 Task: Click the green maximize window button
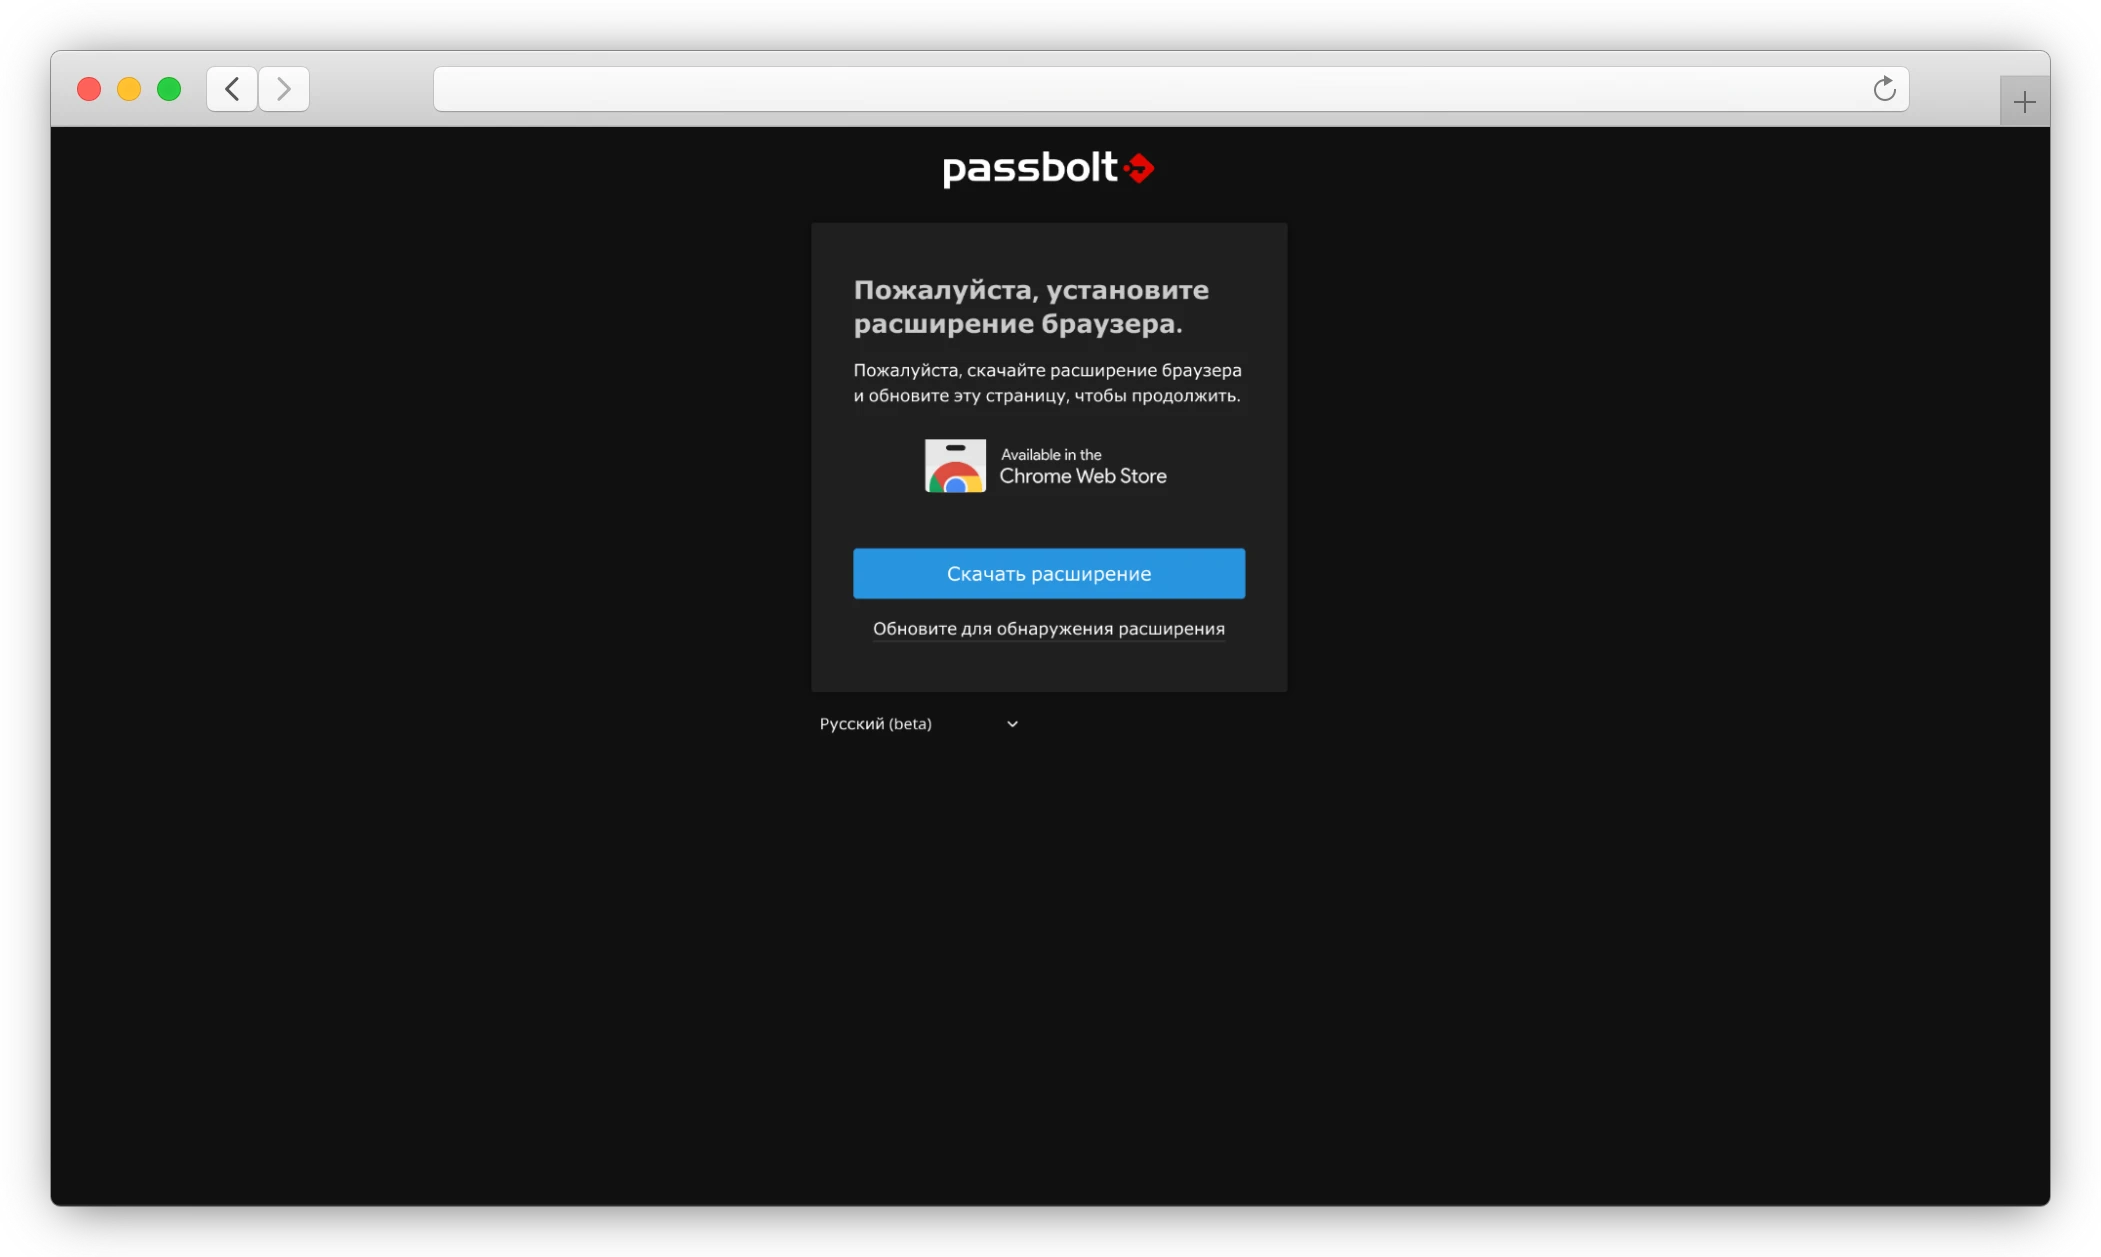(169, 89)
